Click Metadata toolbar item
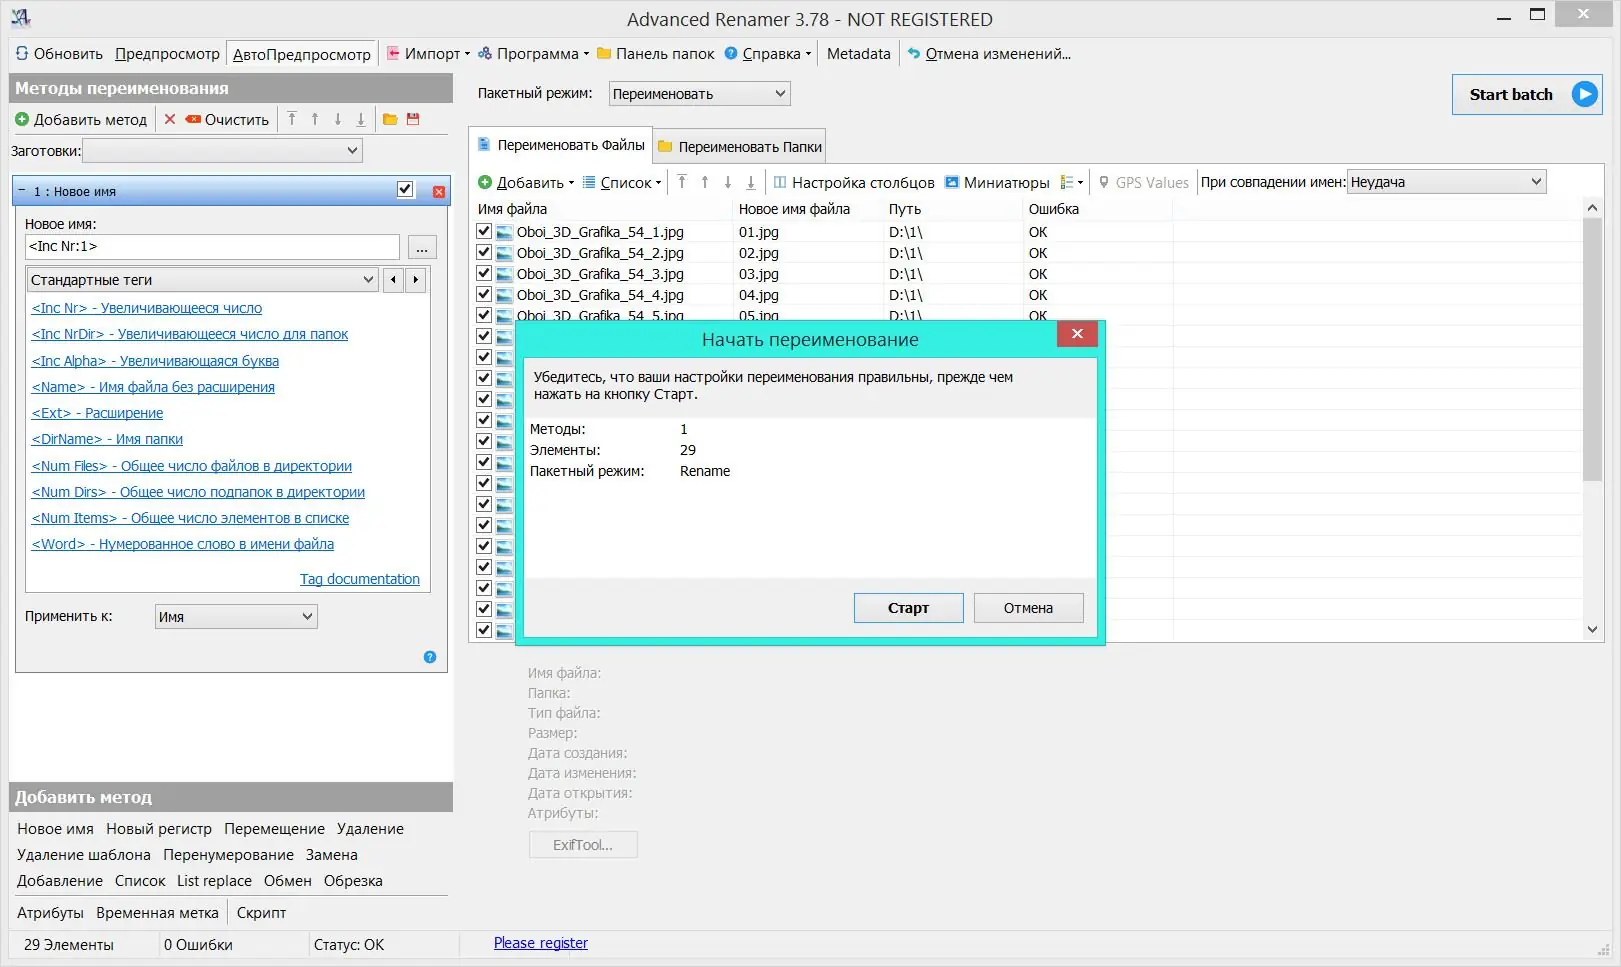Screen dimensions: 1621x967 click(858, 54)
